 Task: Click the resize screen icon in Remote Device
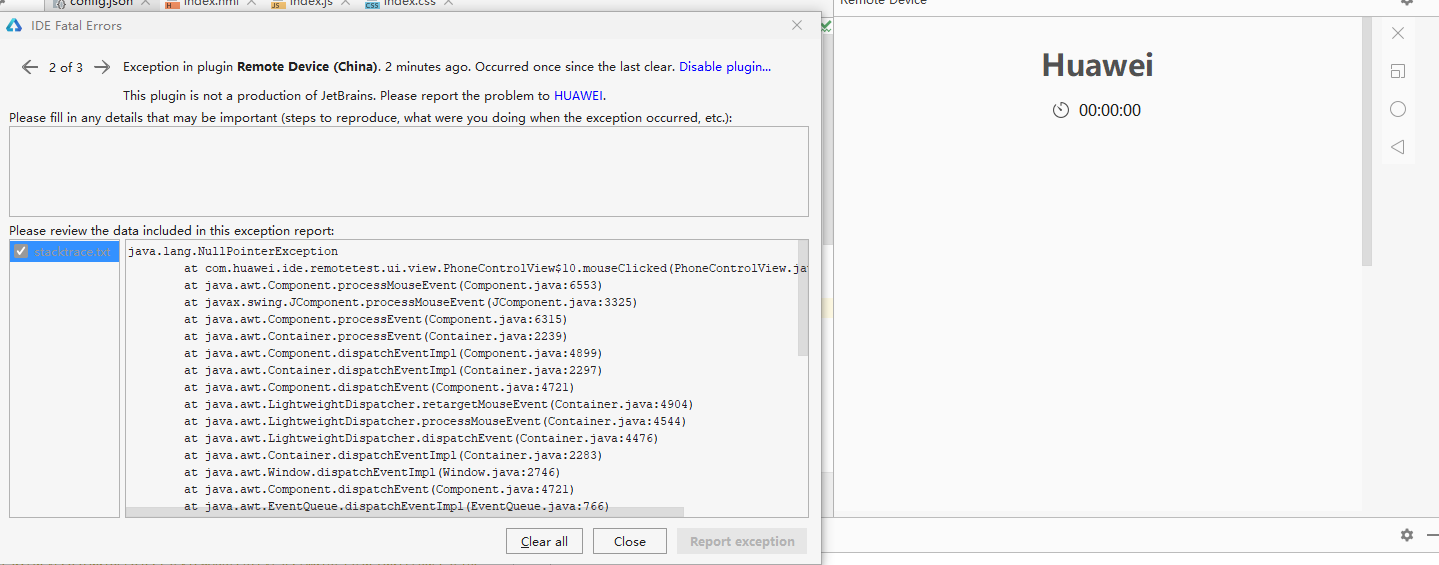(x=1398, y=71)
